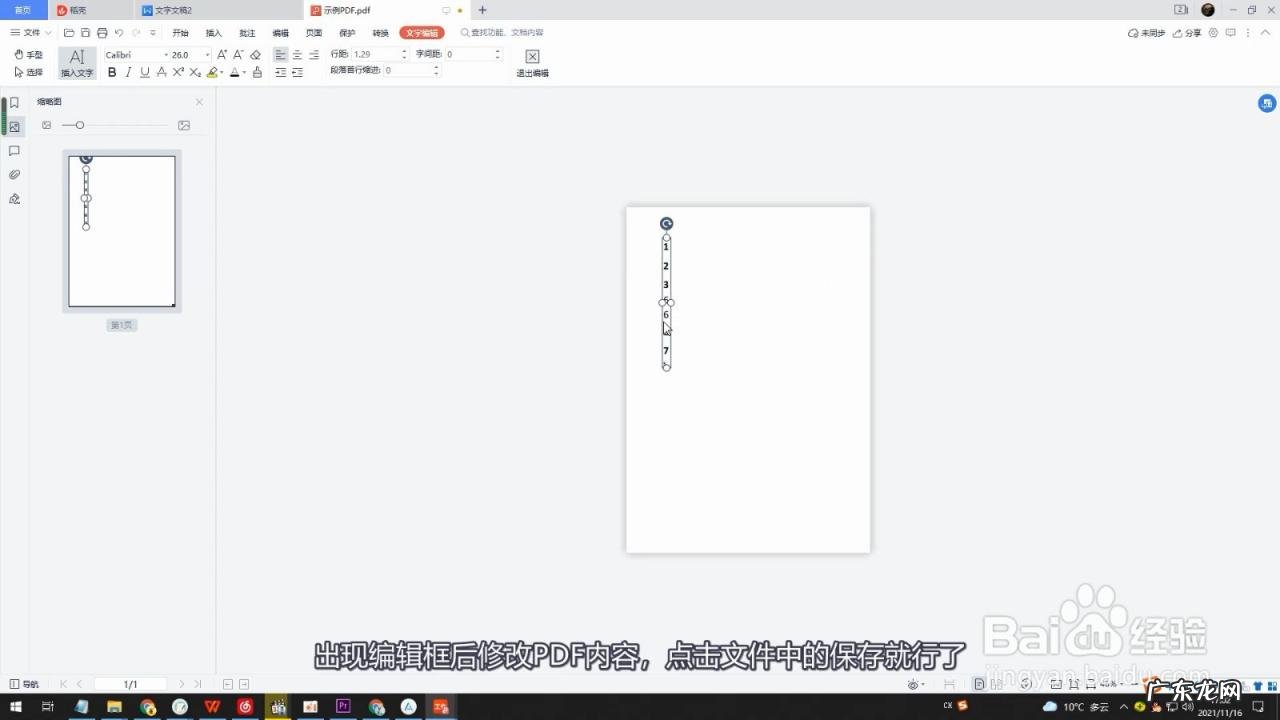Toggle italic formatting
Screen dimensions: 1280x720
pos(128,72)
